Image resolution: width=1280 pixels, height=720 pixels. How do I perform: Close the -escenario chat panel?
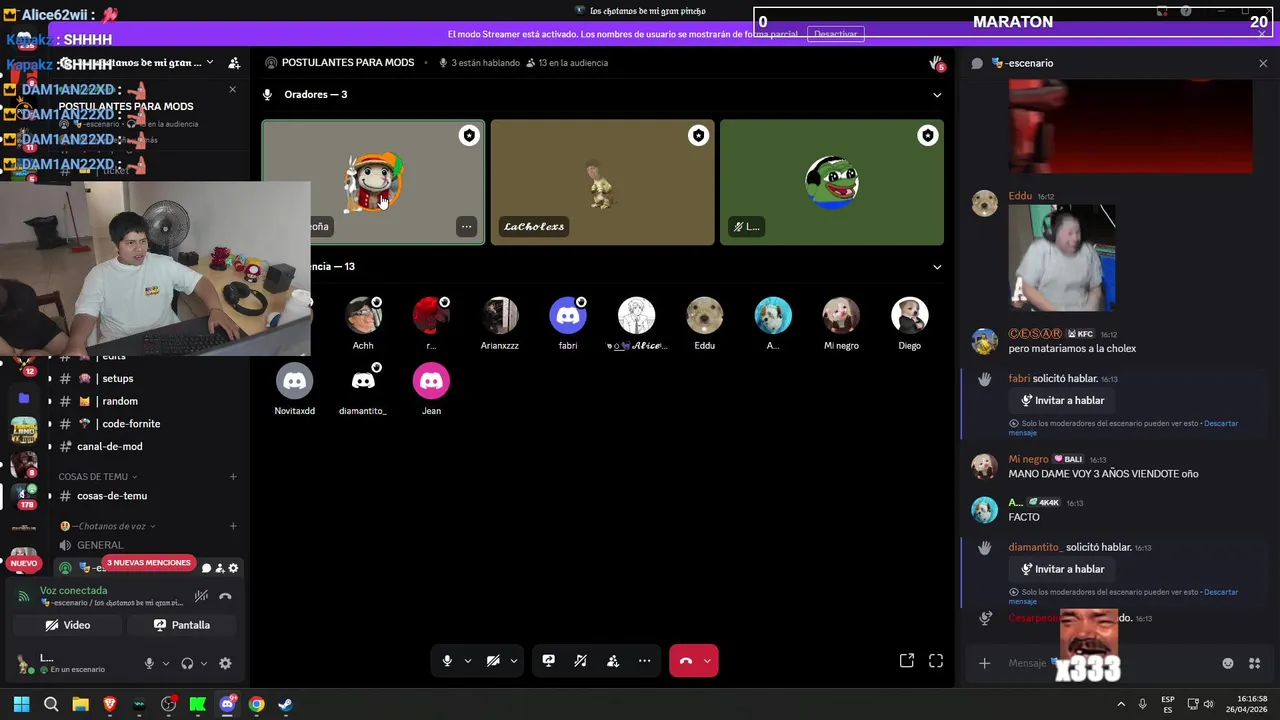(x=1263, y=63)
